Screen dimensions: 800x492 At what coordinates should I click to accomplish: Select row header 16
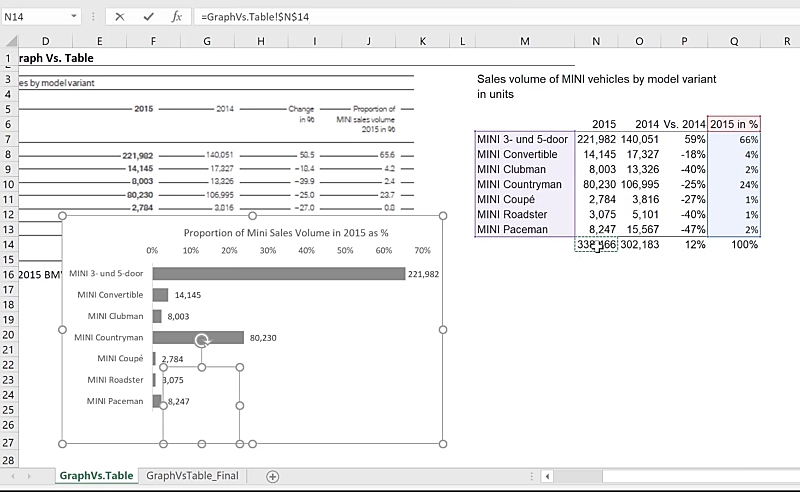pos(8,273)
